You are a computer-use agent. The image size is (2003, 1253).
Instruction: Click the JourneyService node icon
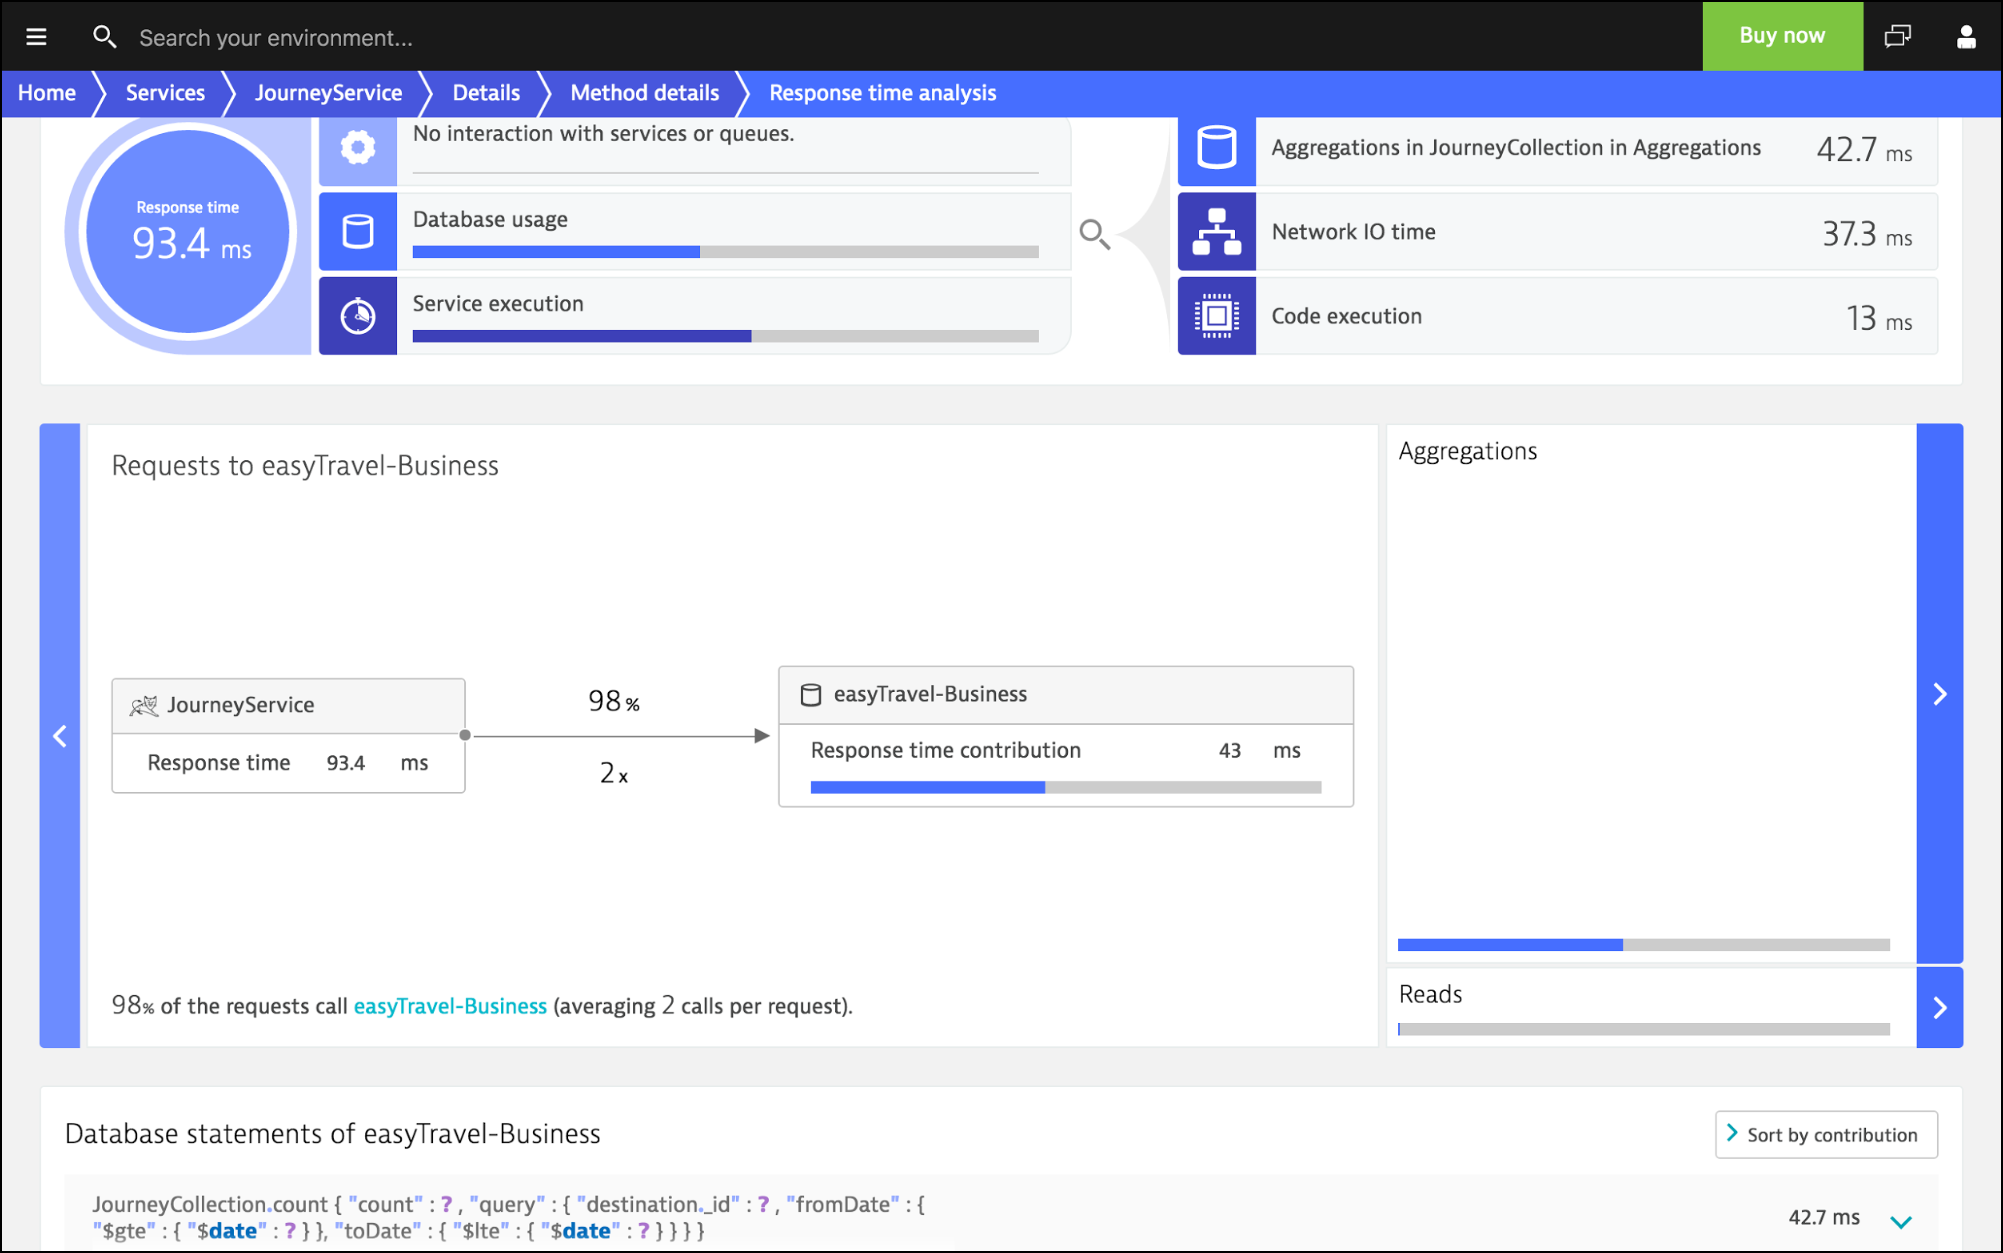[143, 704]
